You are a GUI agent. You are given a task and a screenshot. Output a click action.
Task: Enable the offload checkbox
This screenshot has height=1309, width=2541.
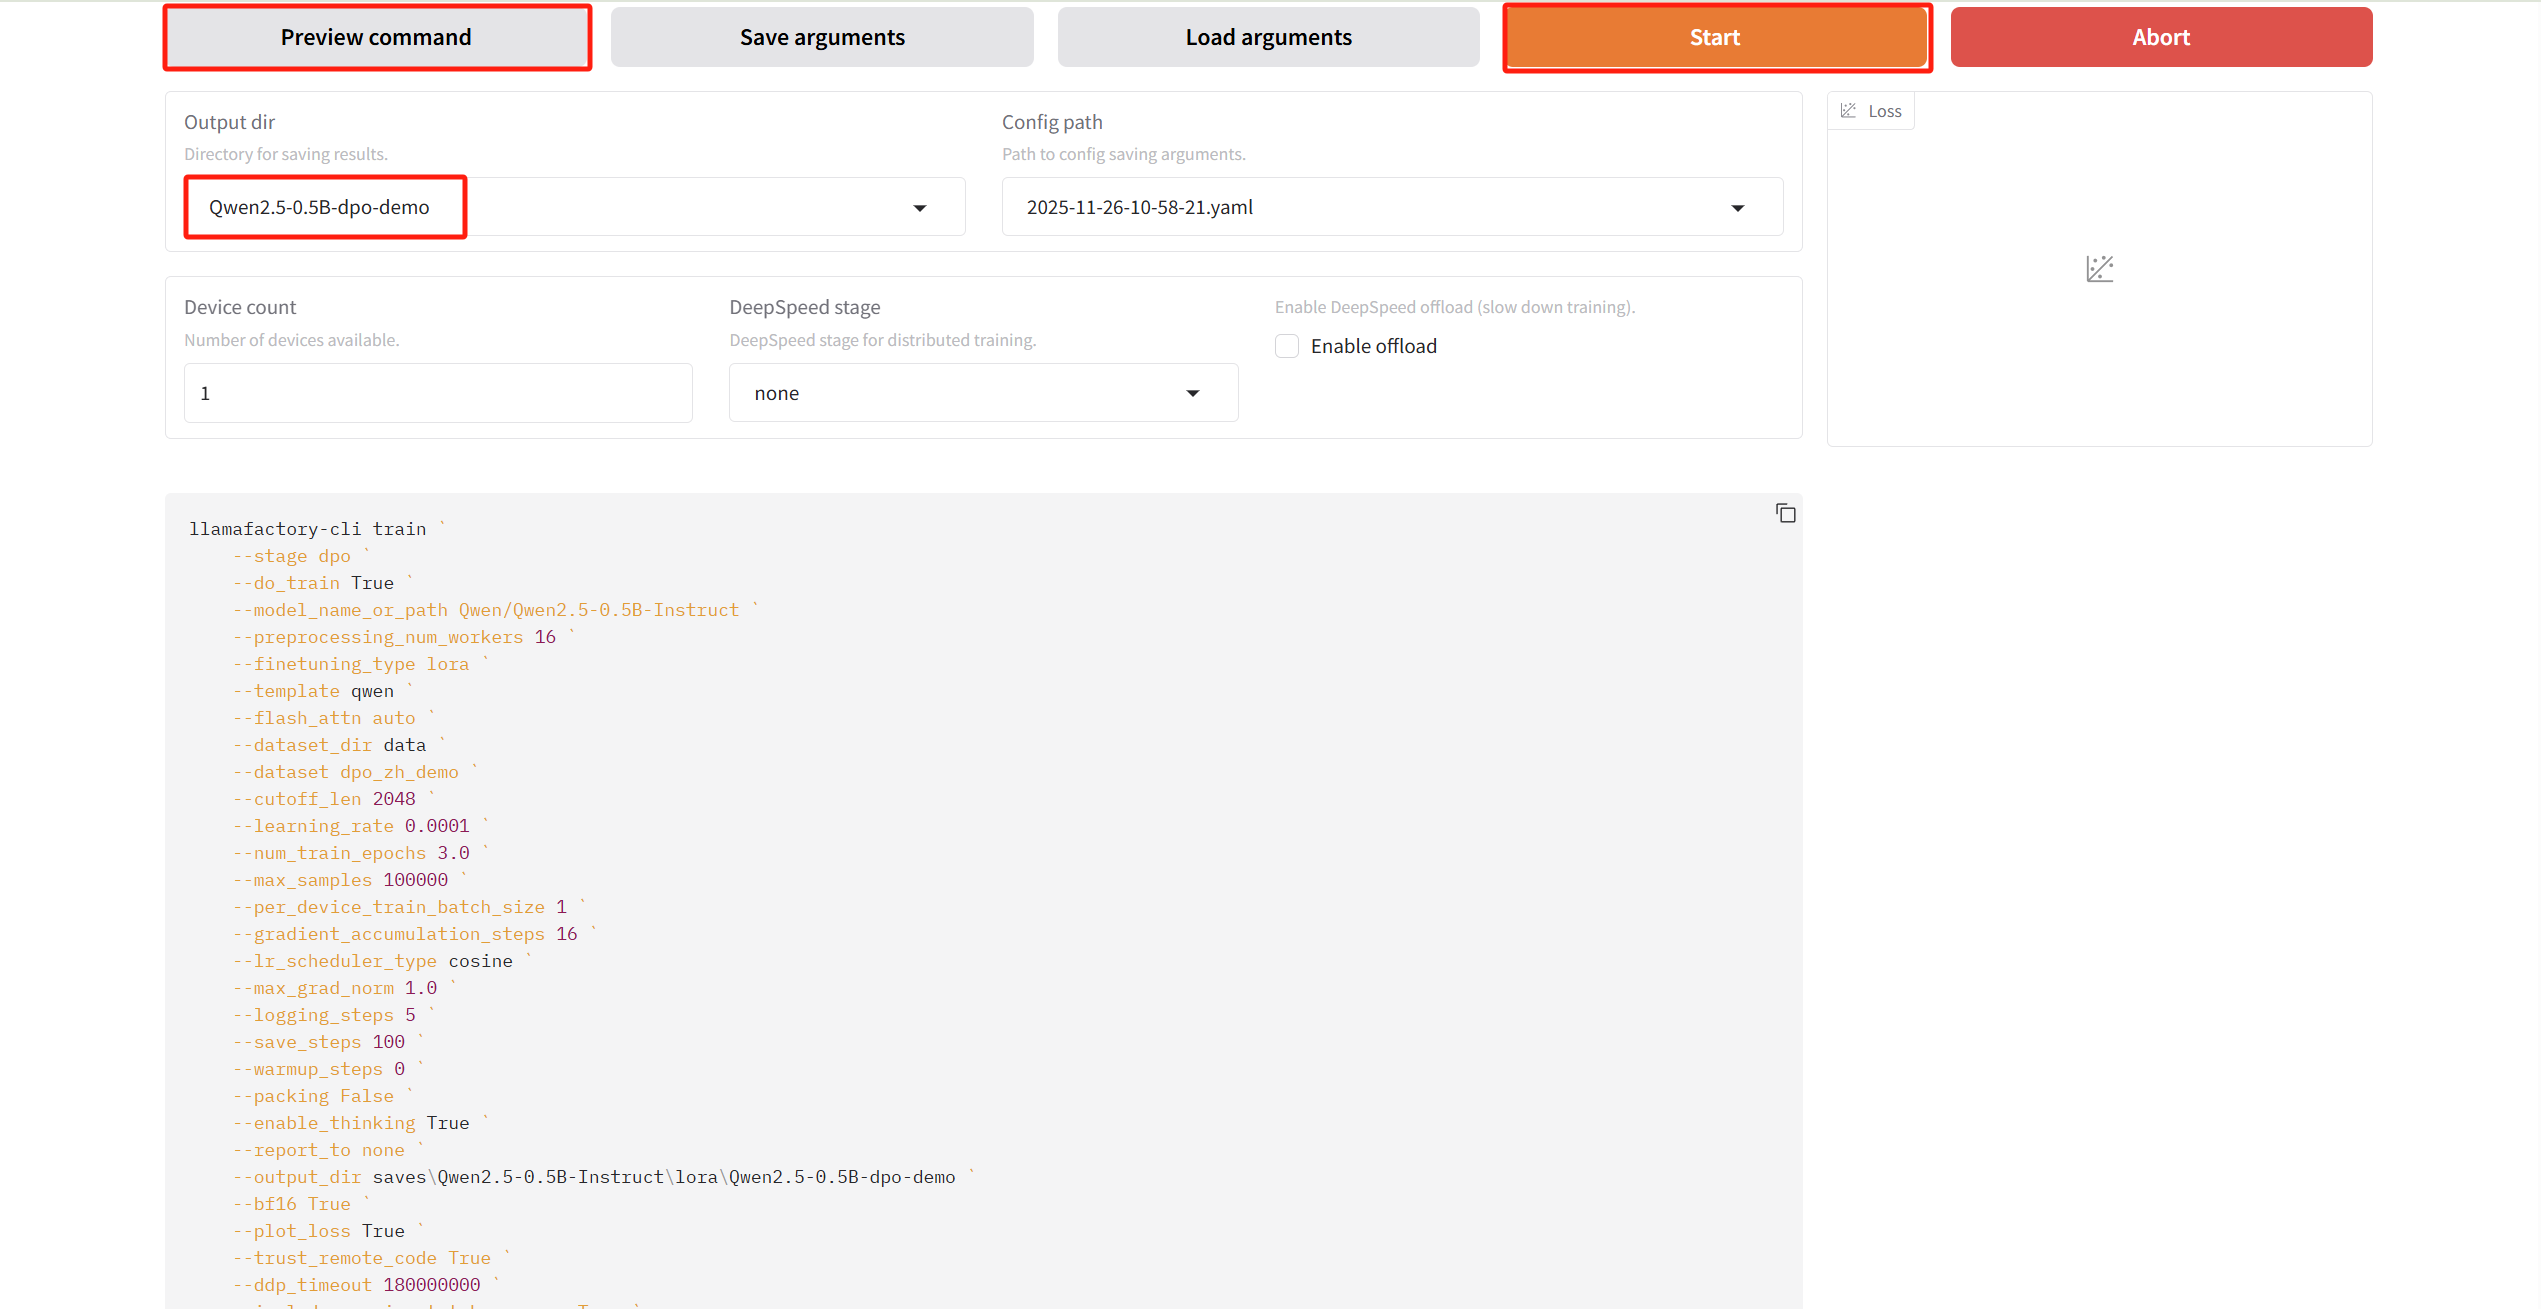pos(1287,346)
